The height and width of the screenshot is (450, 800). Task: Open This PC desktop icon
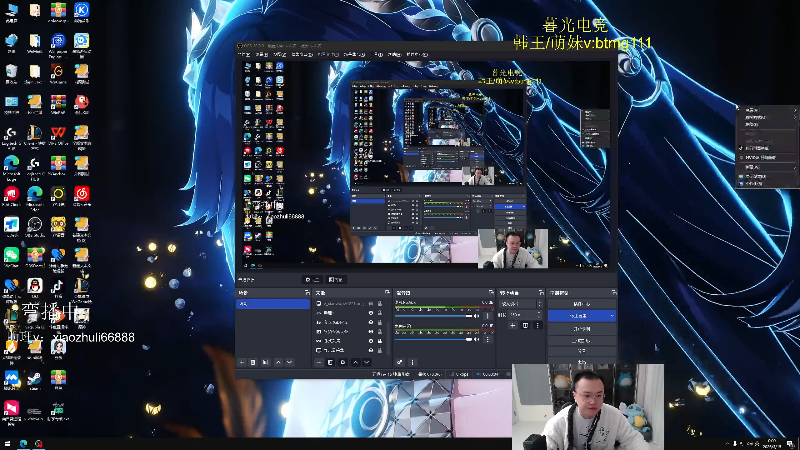click(11, 11)
